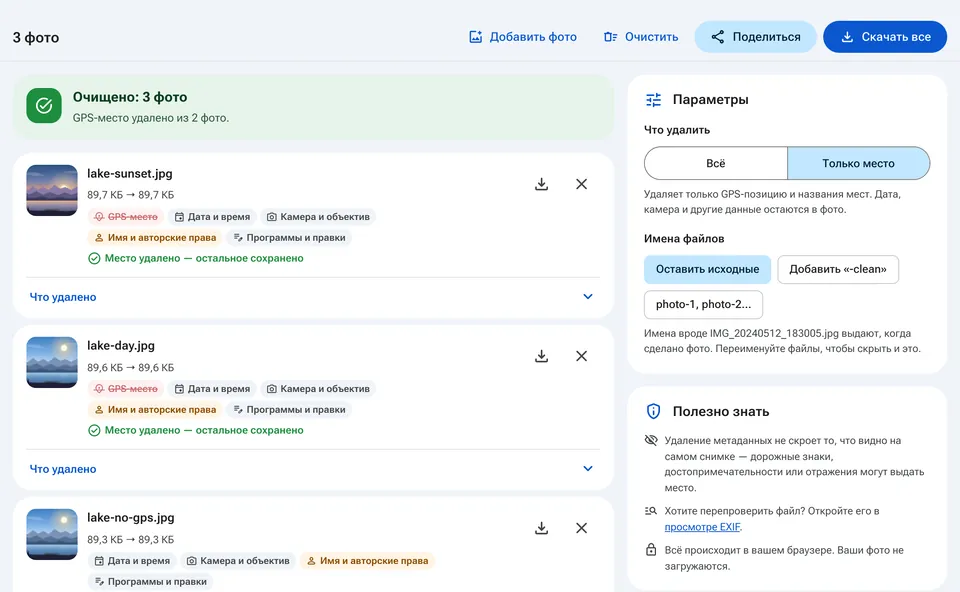
Task: Click Добавить фото button
Action: [523, 37]
